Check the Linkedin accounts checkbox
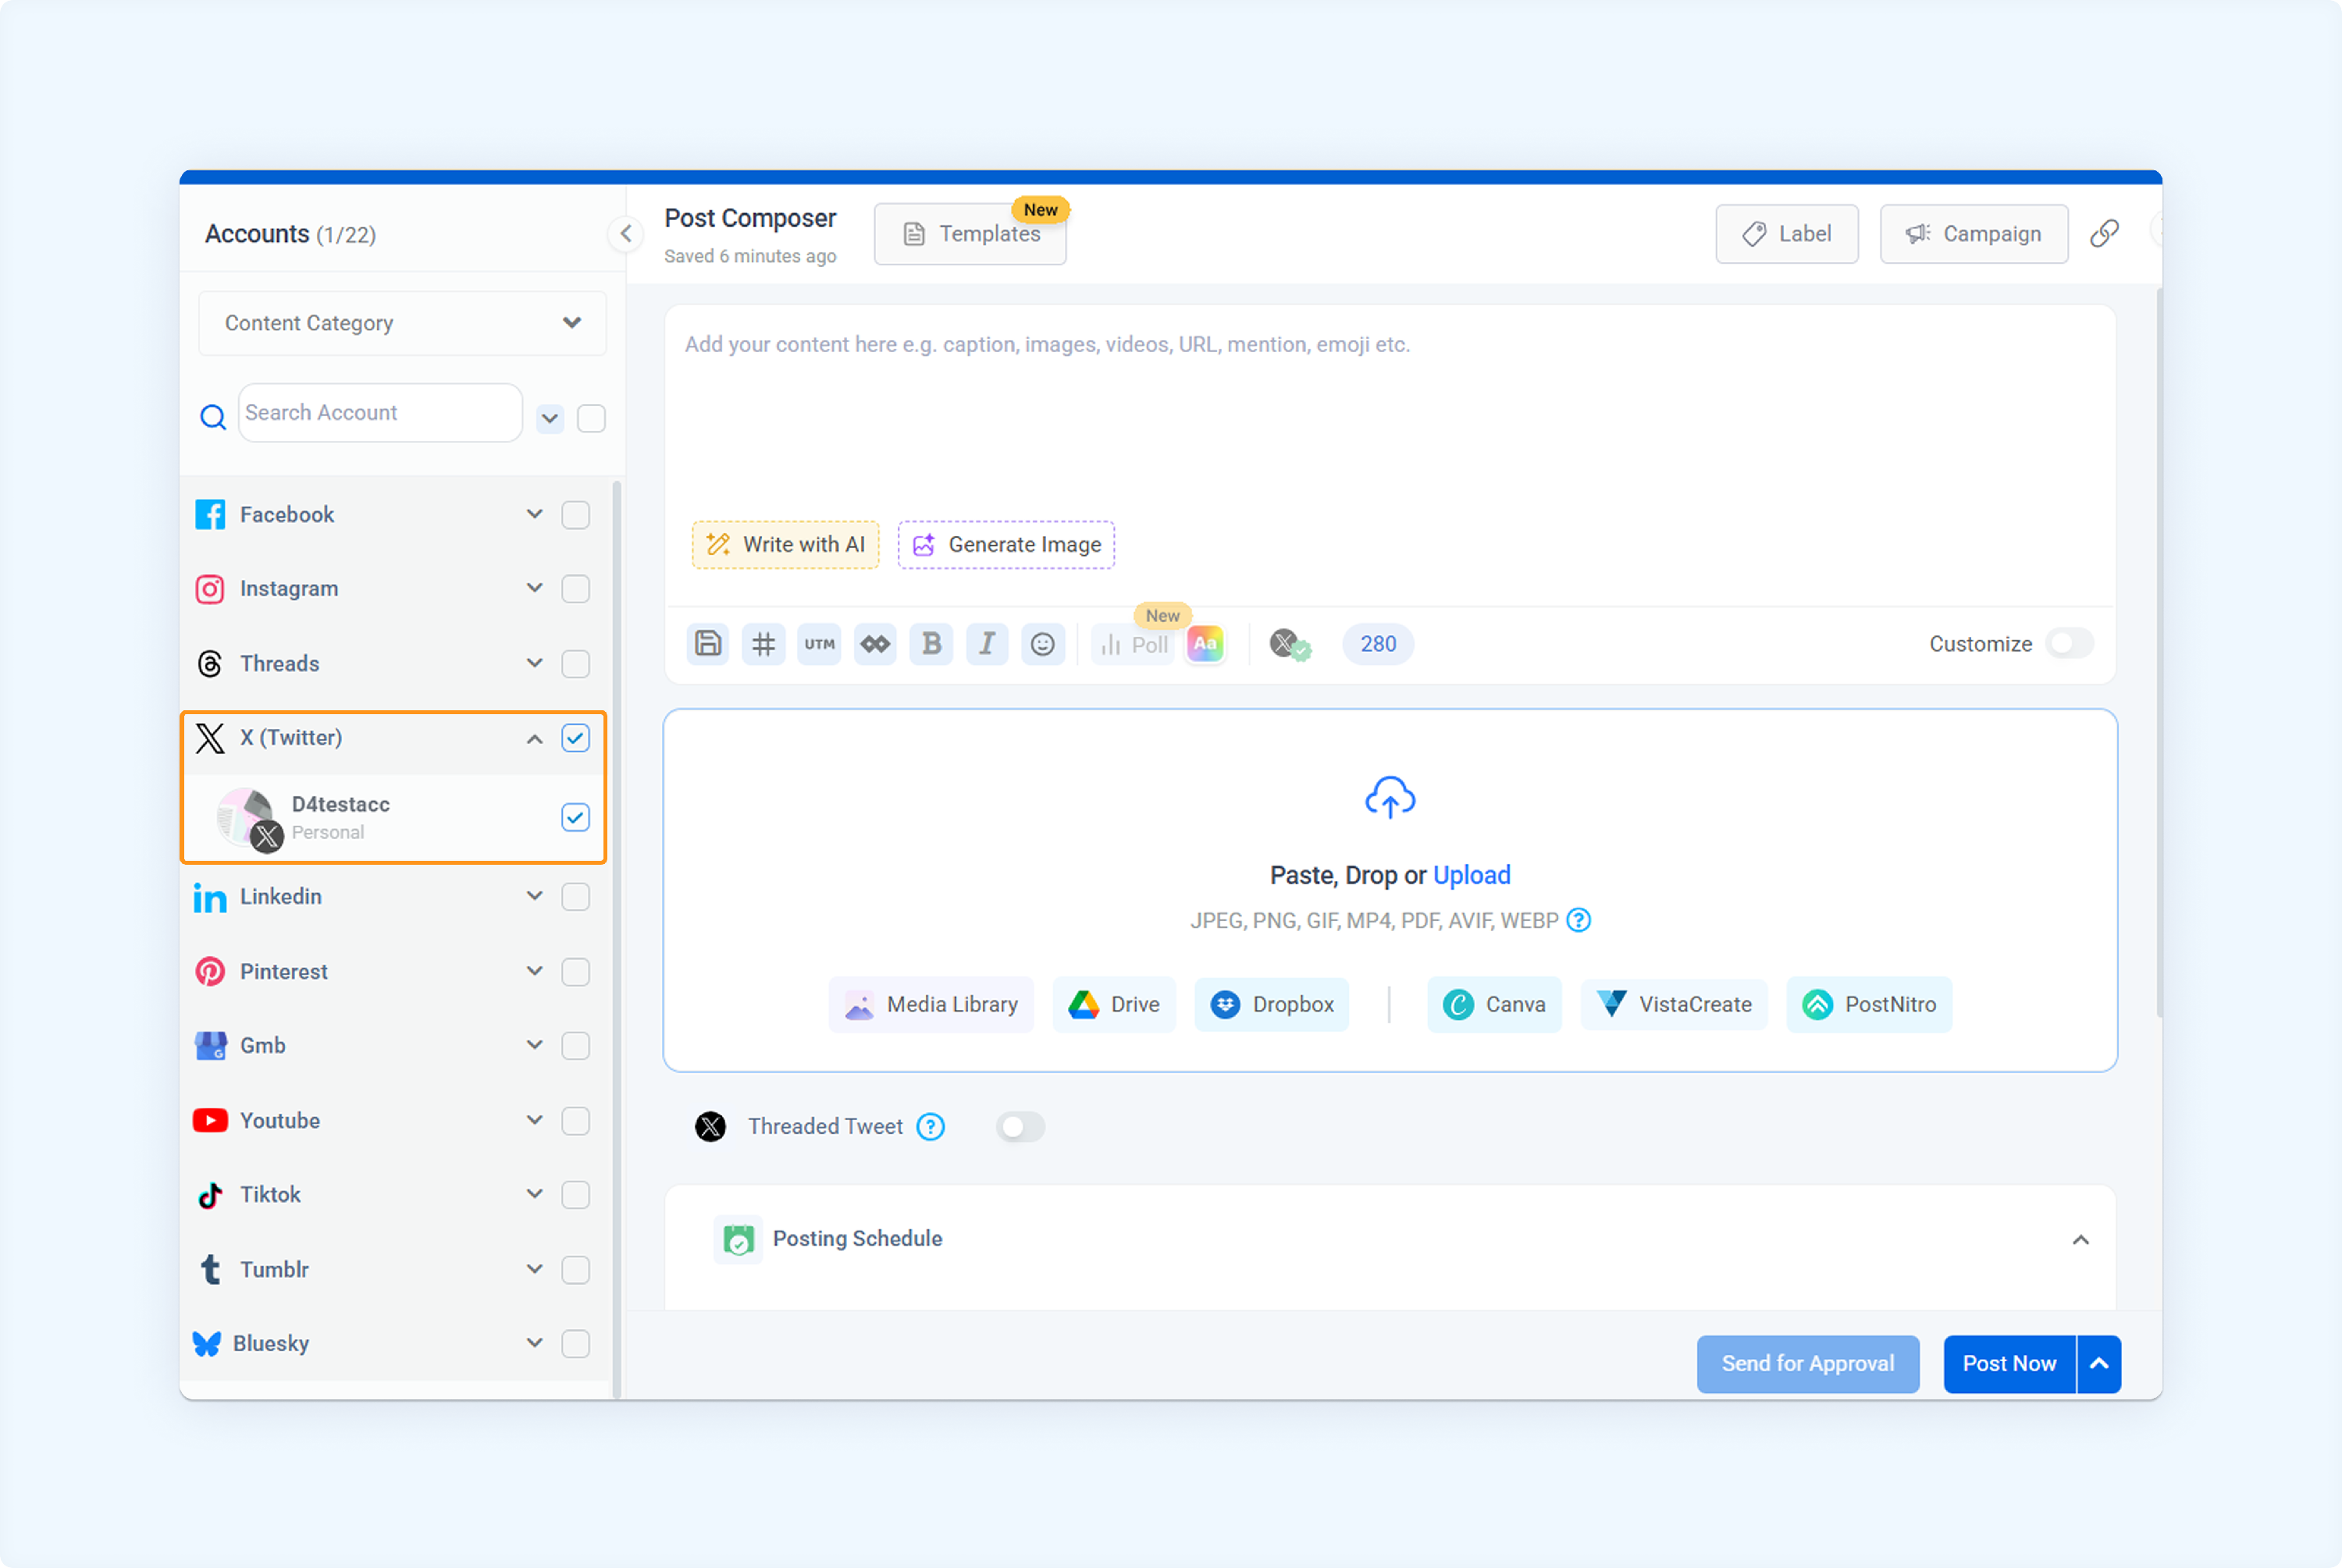The image size is (2342, 1568). [x=576, y=897]
